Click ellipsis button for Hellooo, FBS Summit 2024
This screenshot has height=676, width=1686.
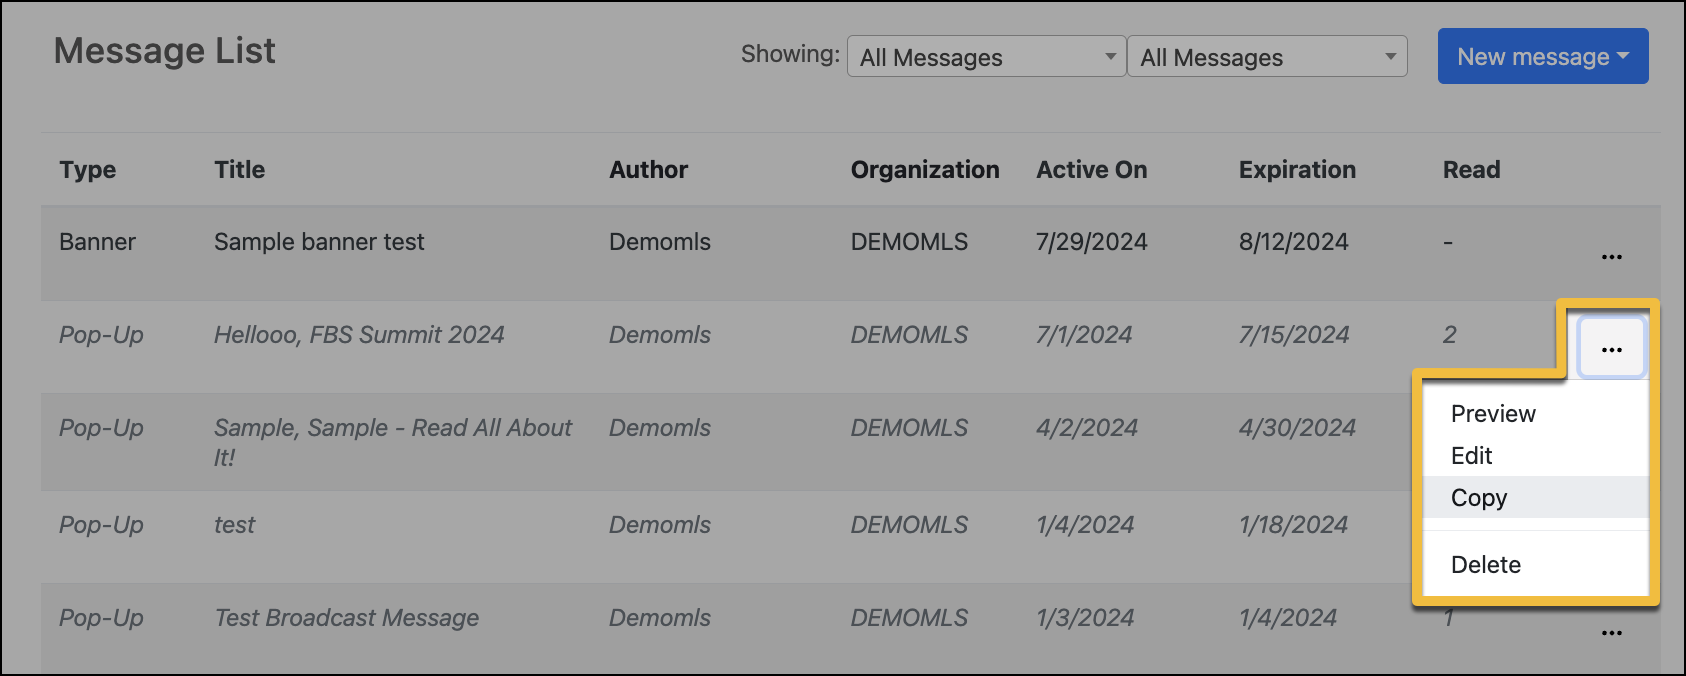(x=1611, y=349)
